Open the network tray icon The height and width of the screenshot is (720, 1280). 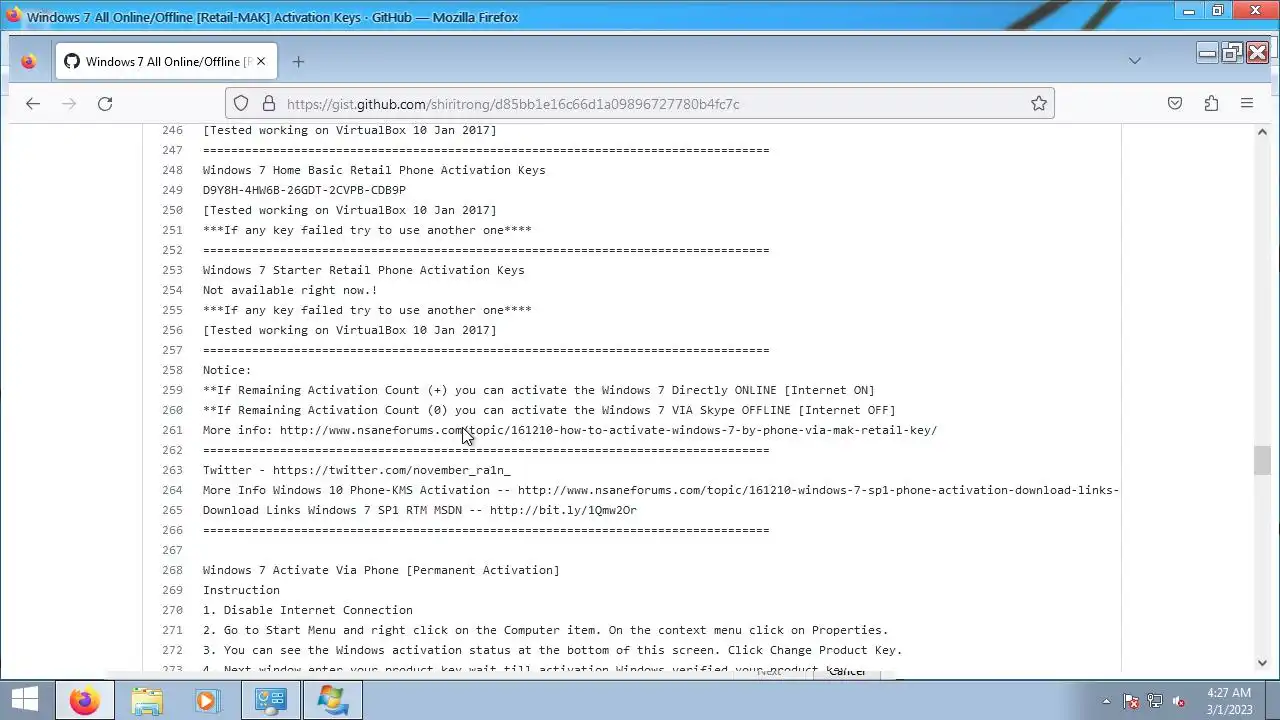point(1155,701)
